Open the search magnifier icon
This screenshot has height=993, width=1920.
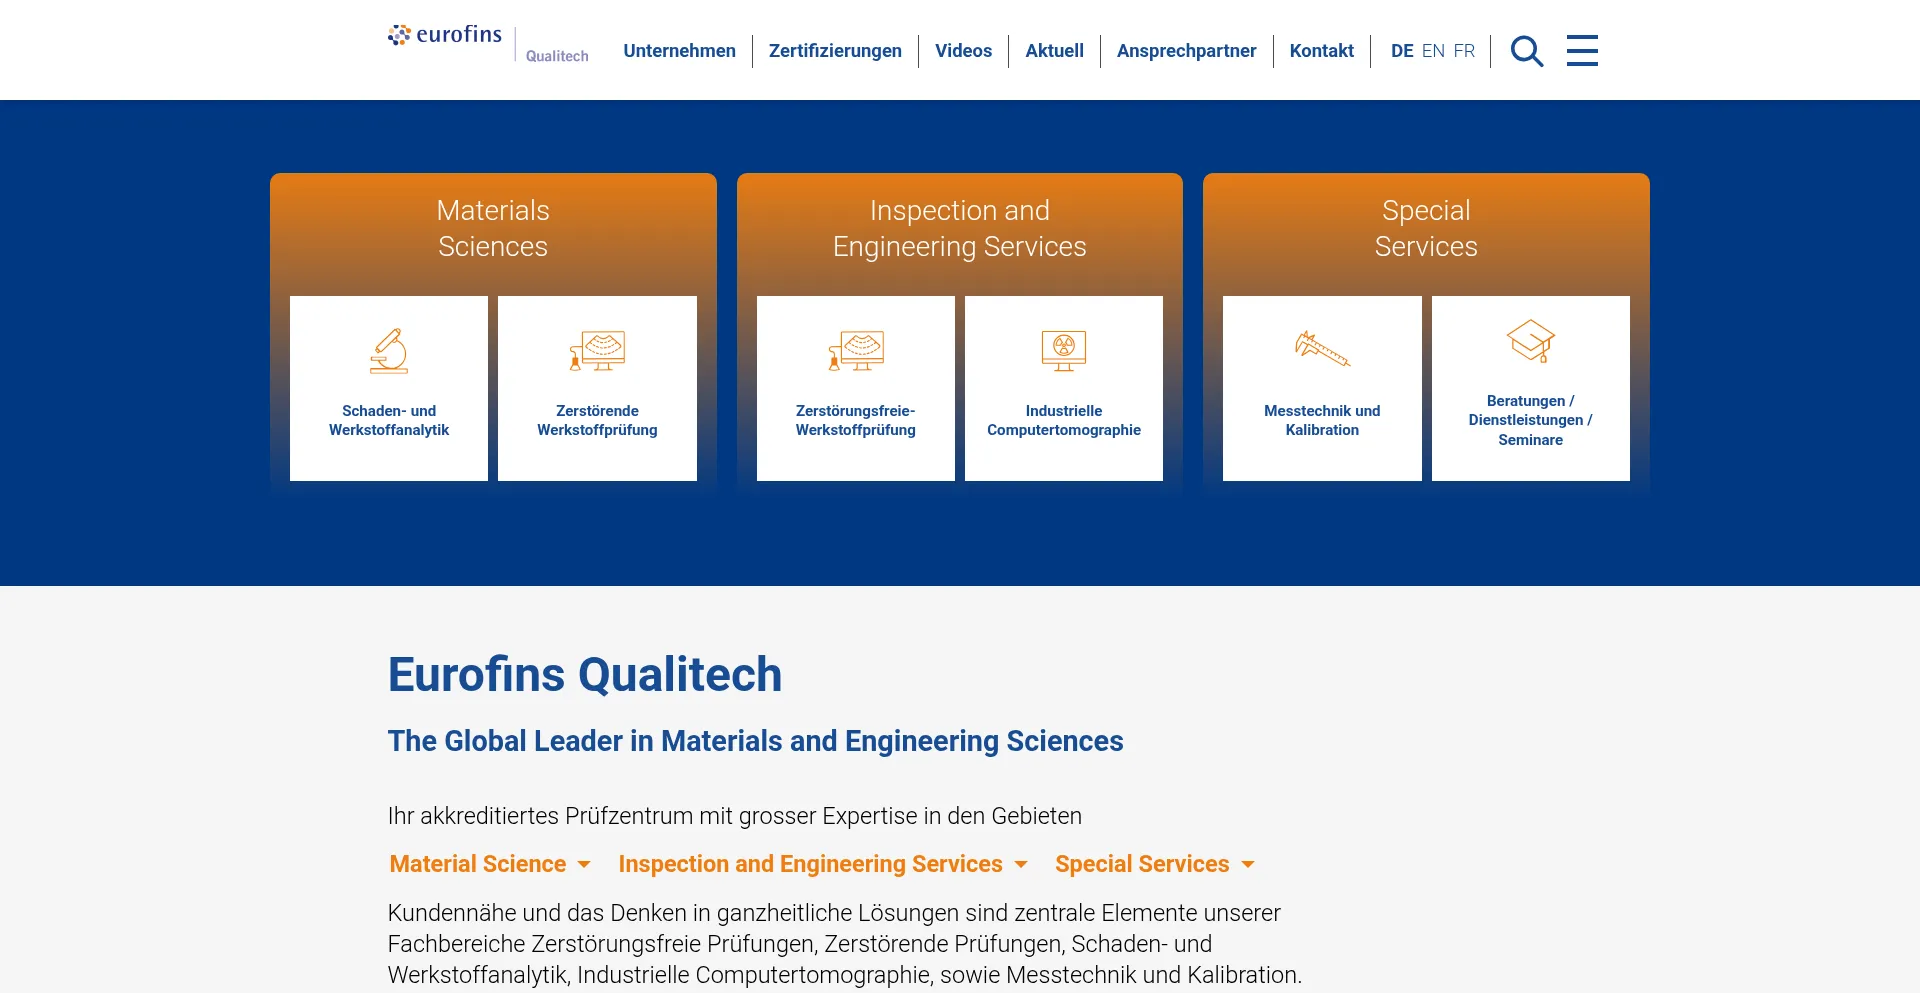[x=1527, y=51]
